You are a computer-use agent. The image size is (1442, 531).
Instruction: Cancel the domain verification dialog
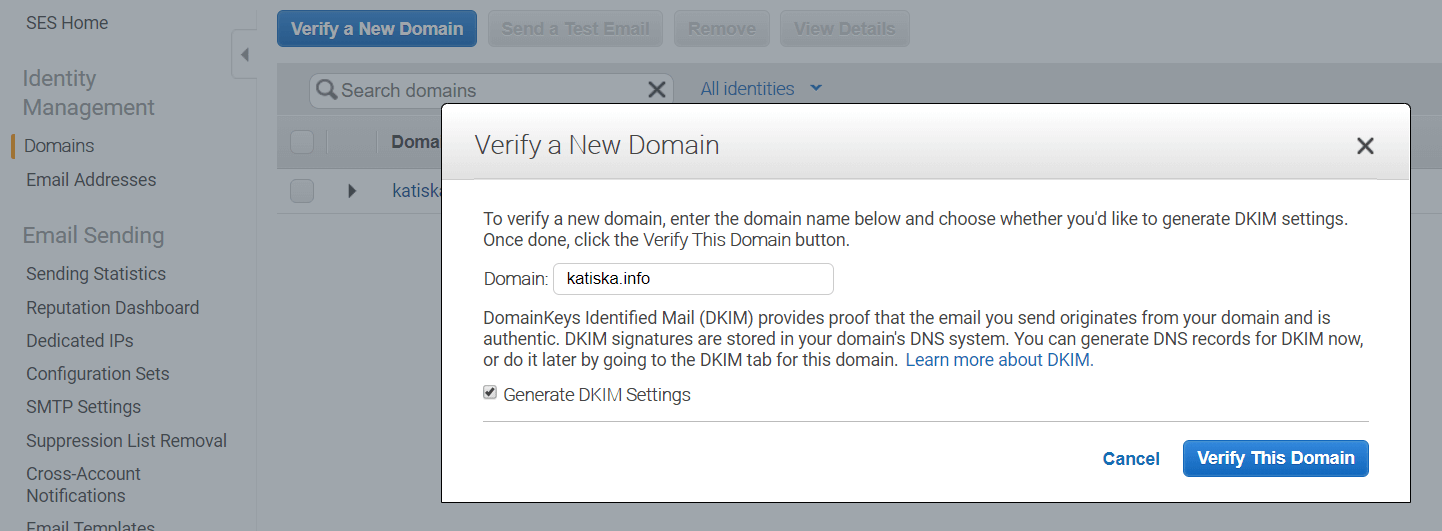[1131, 459]
